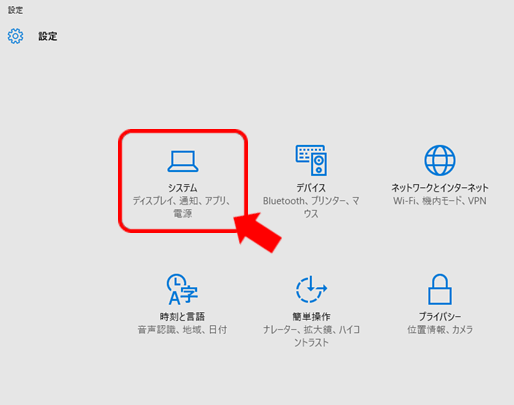514x405 pixels.
Task: Open the 簡単操作 dashed clock icon
Action: [311, 289]
